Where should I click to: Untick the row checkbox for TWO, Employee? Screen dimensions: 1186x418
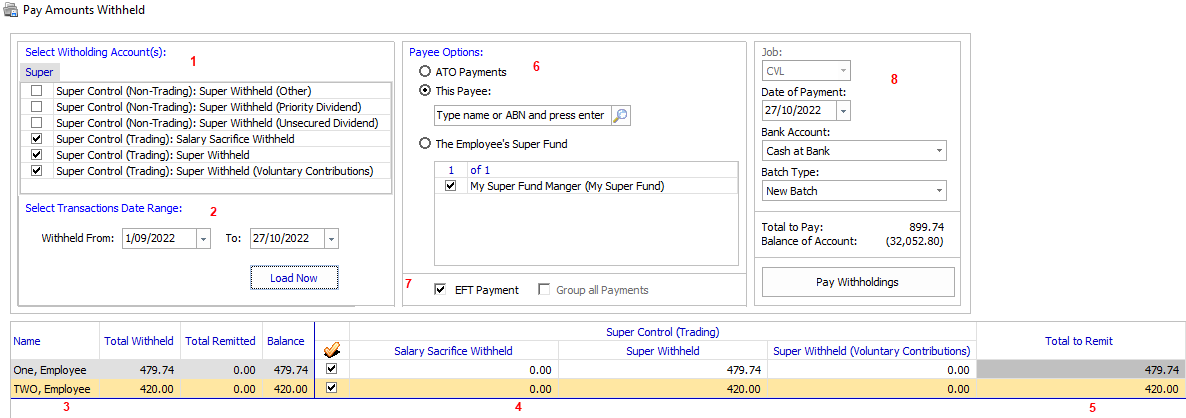pos(331,388)
